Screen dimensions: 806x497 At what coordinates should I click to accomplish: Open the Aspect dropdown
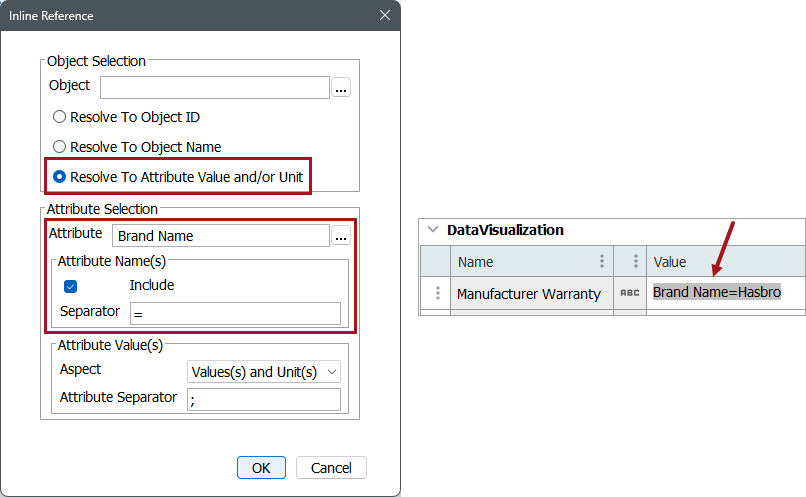coord(265,372)
